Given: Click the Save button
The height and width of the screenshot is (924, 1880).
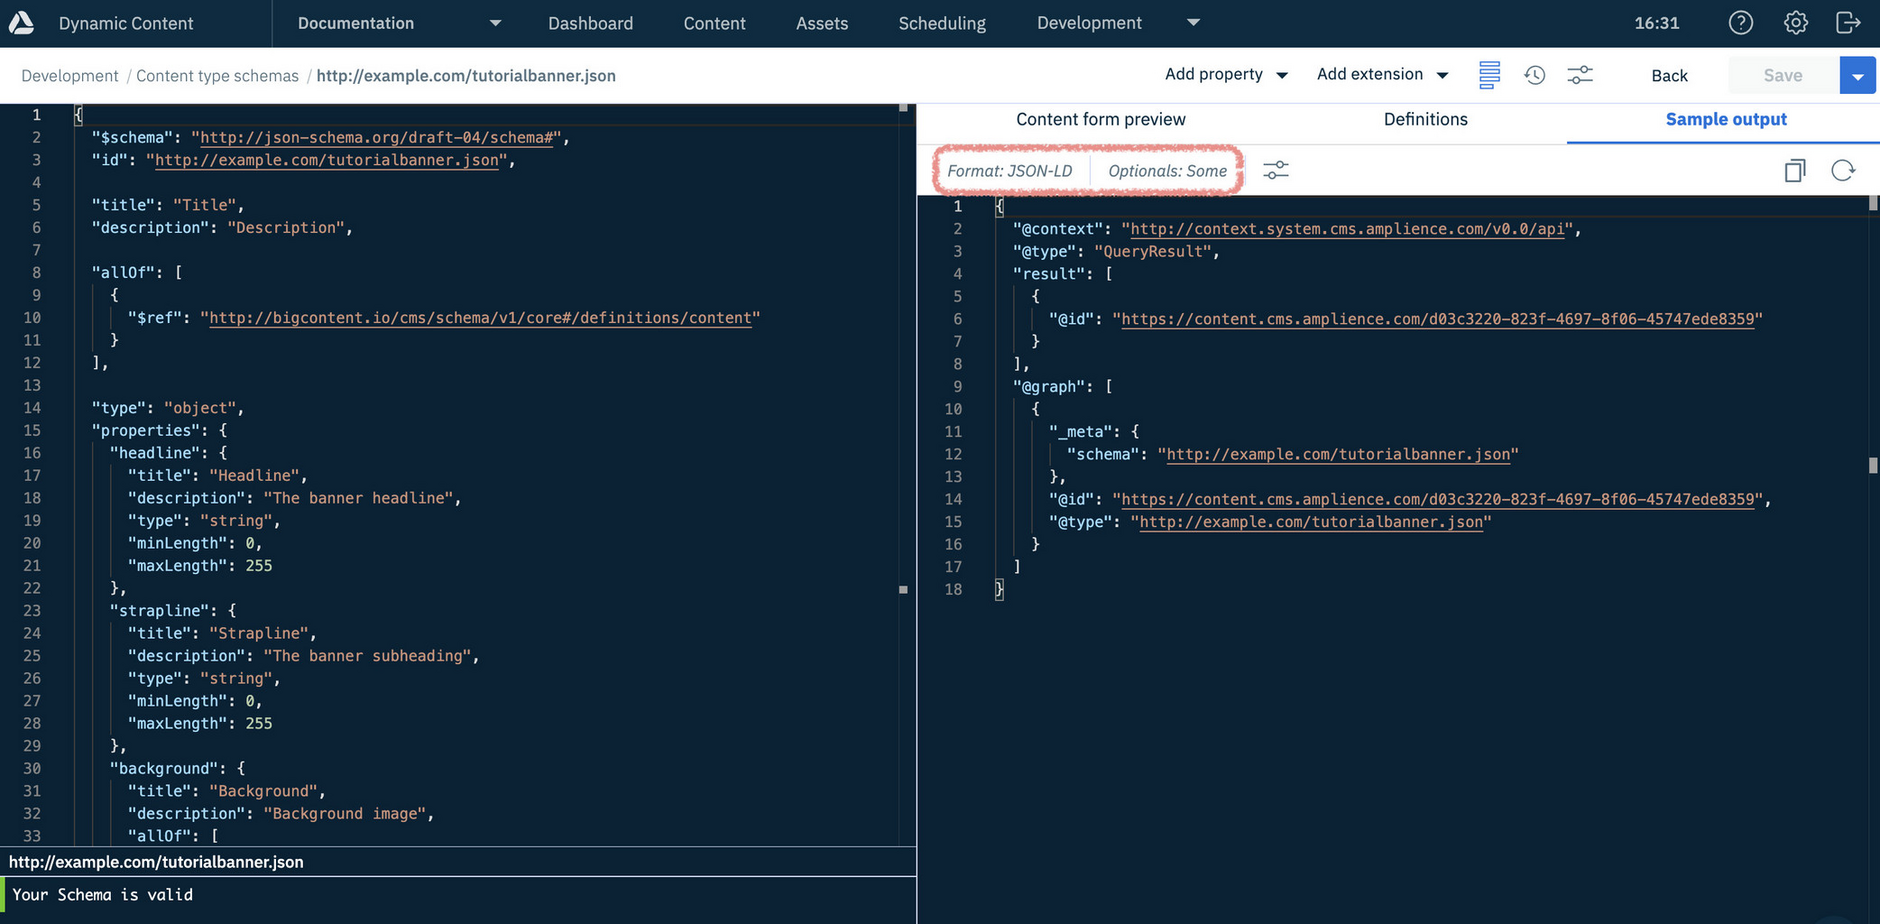Looking at the screenshot, I should click(x=1783, y=75).
